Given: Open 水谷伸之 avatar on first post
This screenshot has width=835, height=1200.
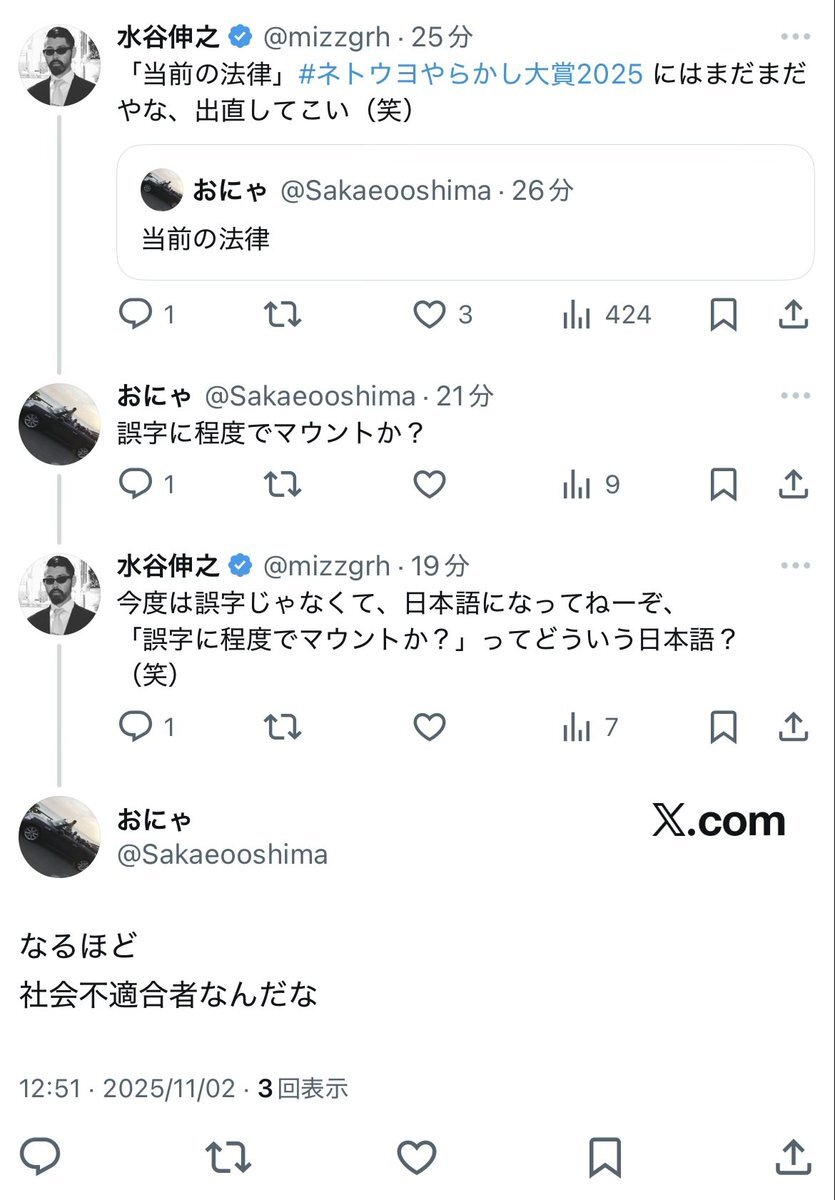Looking at the screenshot, I should point(60,65).
